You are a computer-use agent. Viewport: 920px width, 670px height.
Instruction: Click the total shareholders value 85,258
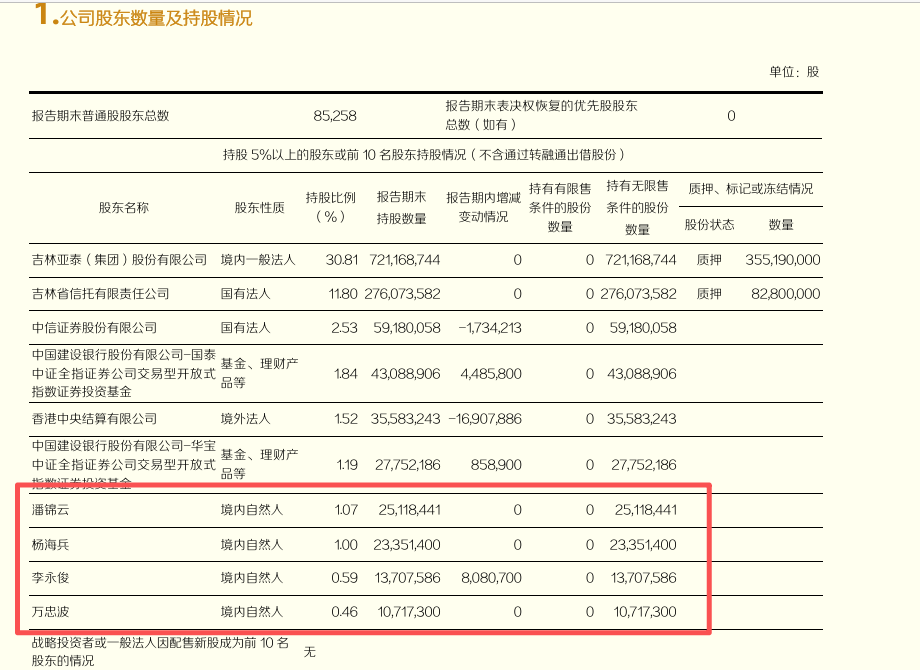pos(335,116)
